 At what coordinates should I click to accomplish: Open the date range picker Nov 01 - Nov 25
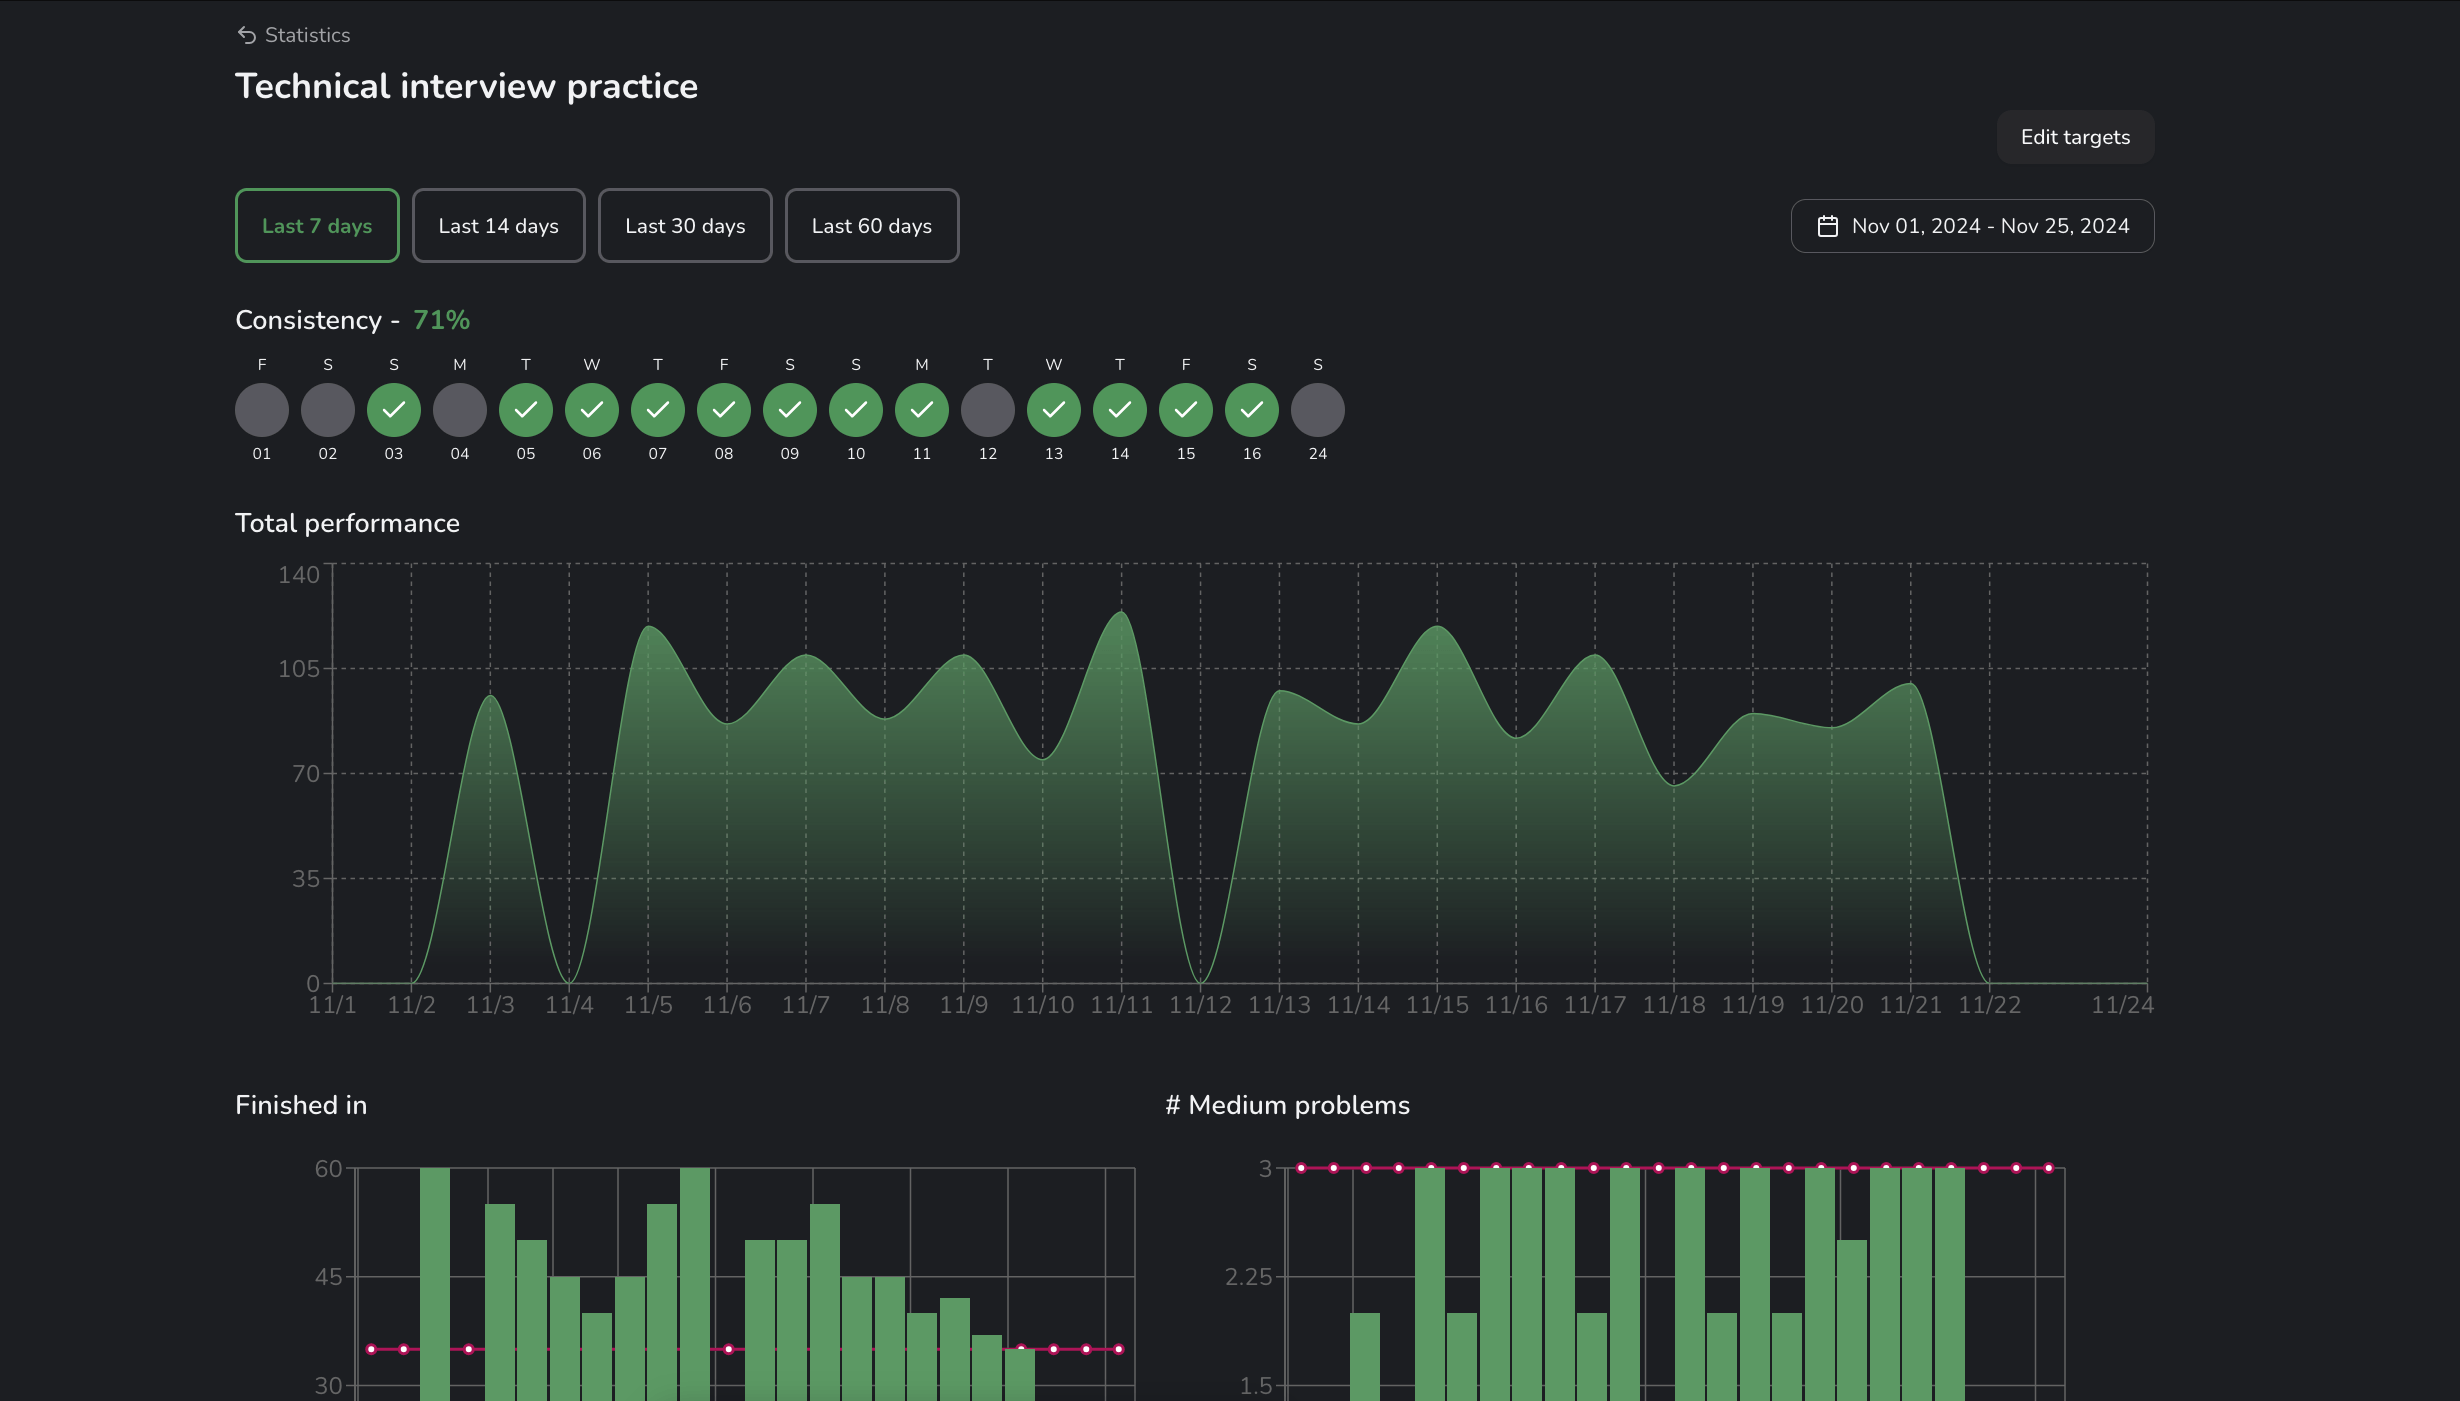click(x=1972, y=226)
